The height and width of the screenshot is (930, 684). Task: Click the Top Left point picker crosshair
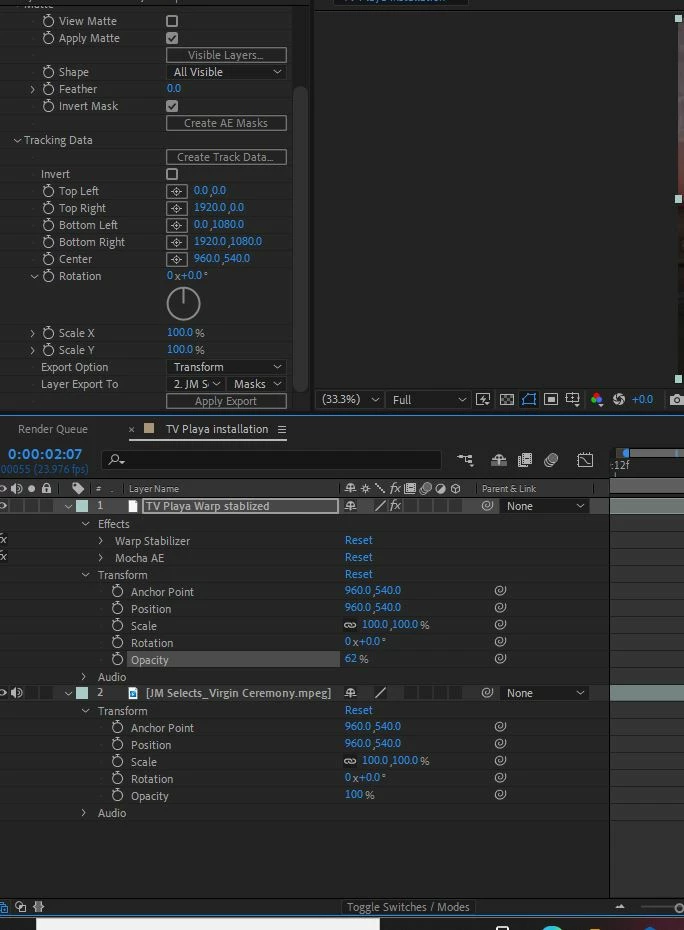tap(177, 191)
